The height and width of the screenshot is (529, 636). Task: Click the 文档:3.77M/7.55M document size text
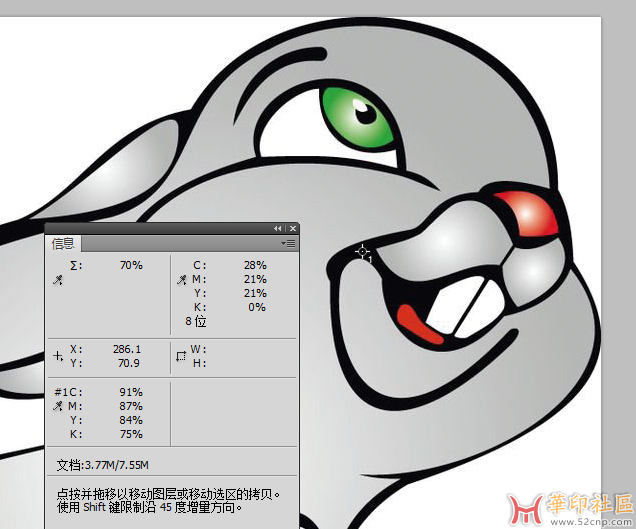click(103, 465)
